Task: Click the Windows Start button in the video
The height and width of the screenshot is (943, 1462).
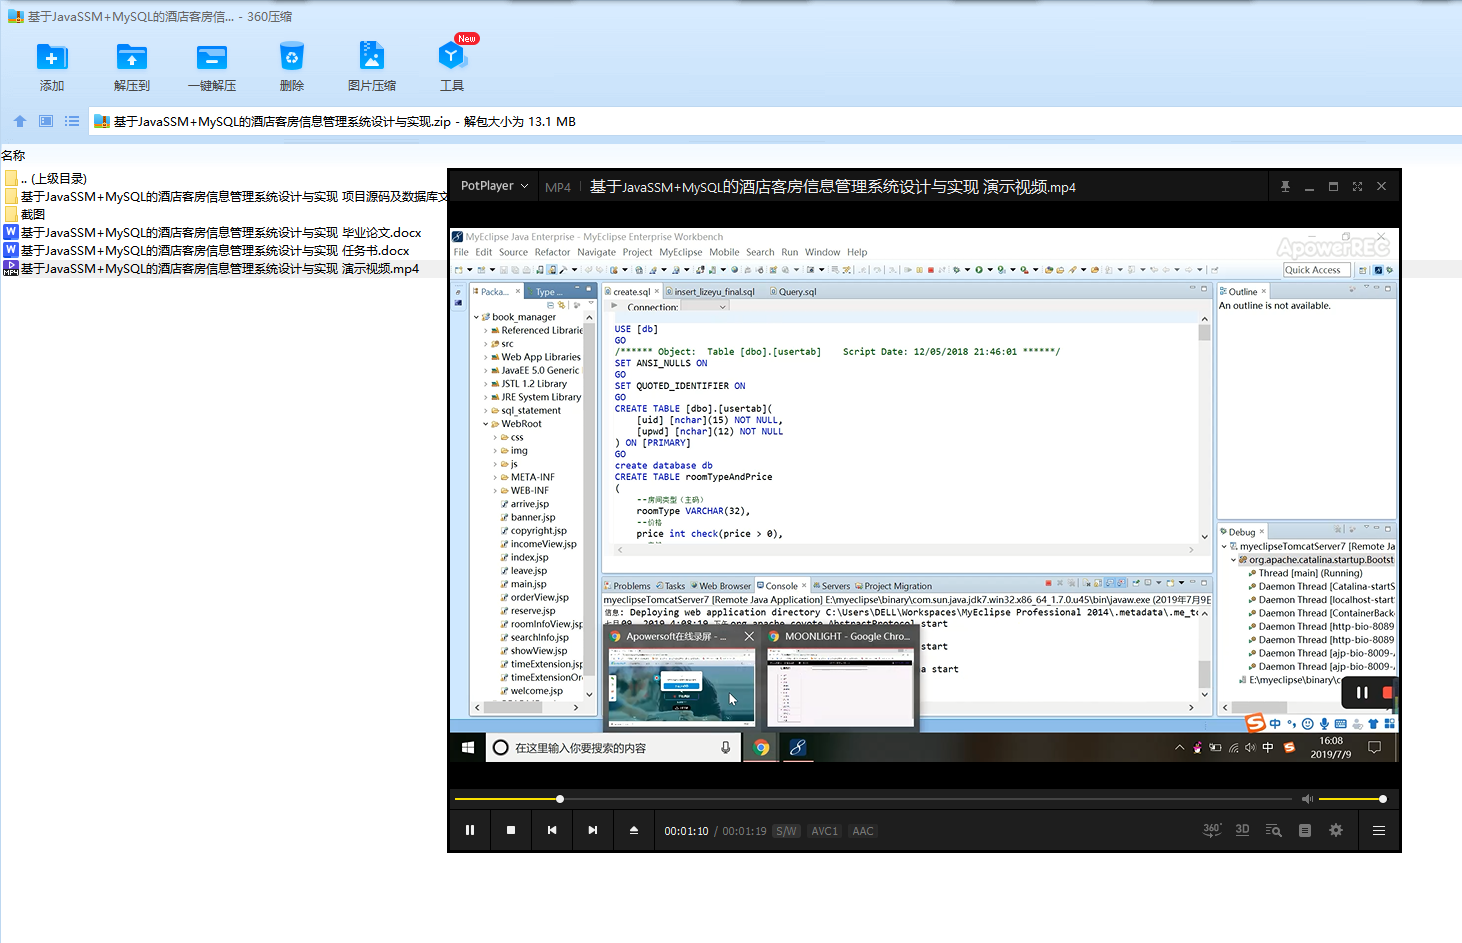Action: tap(468, 747)
